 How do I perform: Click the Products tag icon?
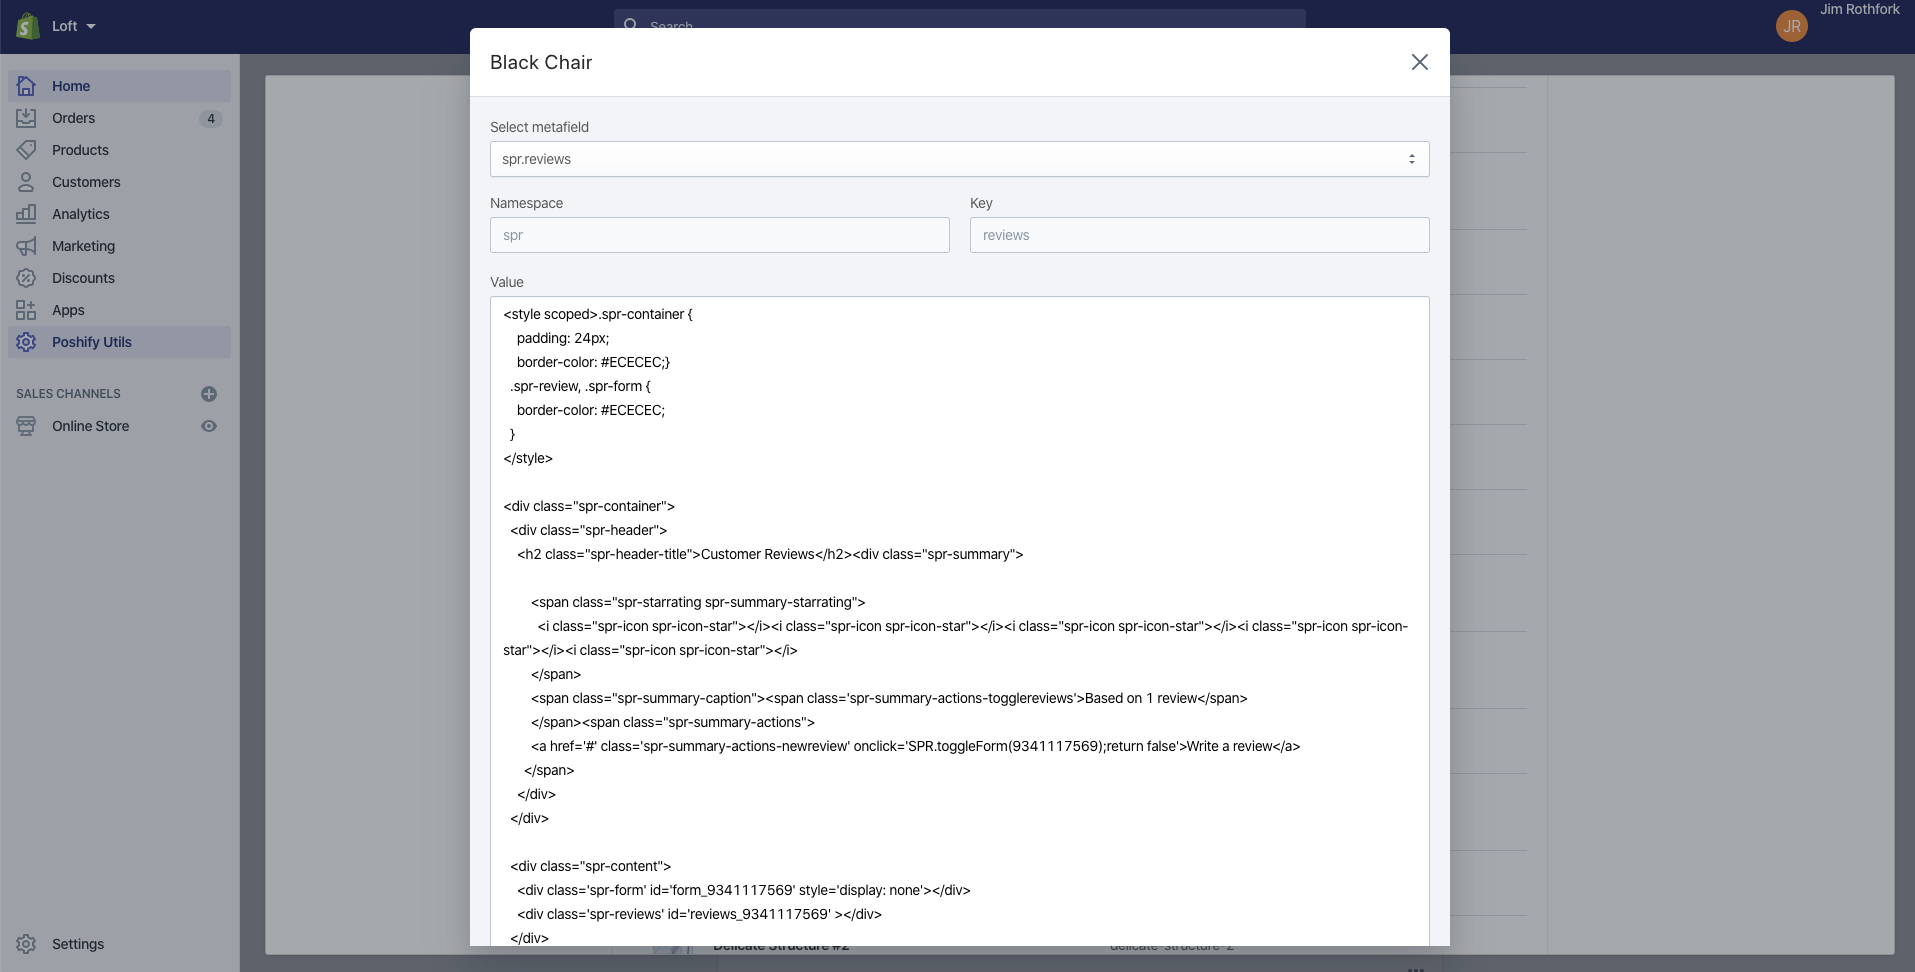pyautogui.click(x=26, y=150)
